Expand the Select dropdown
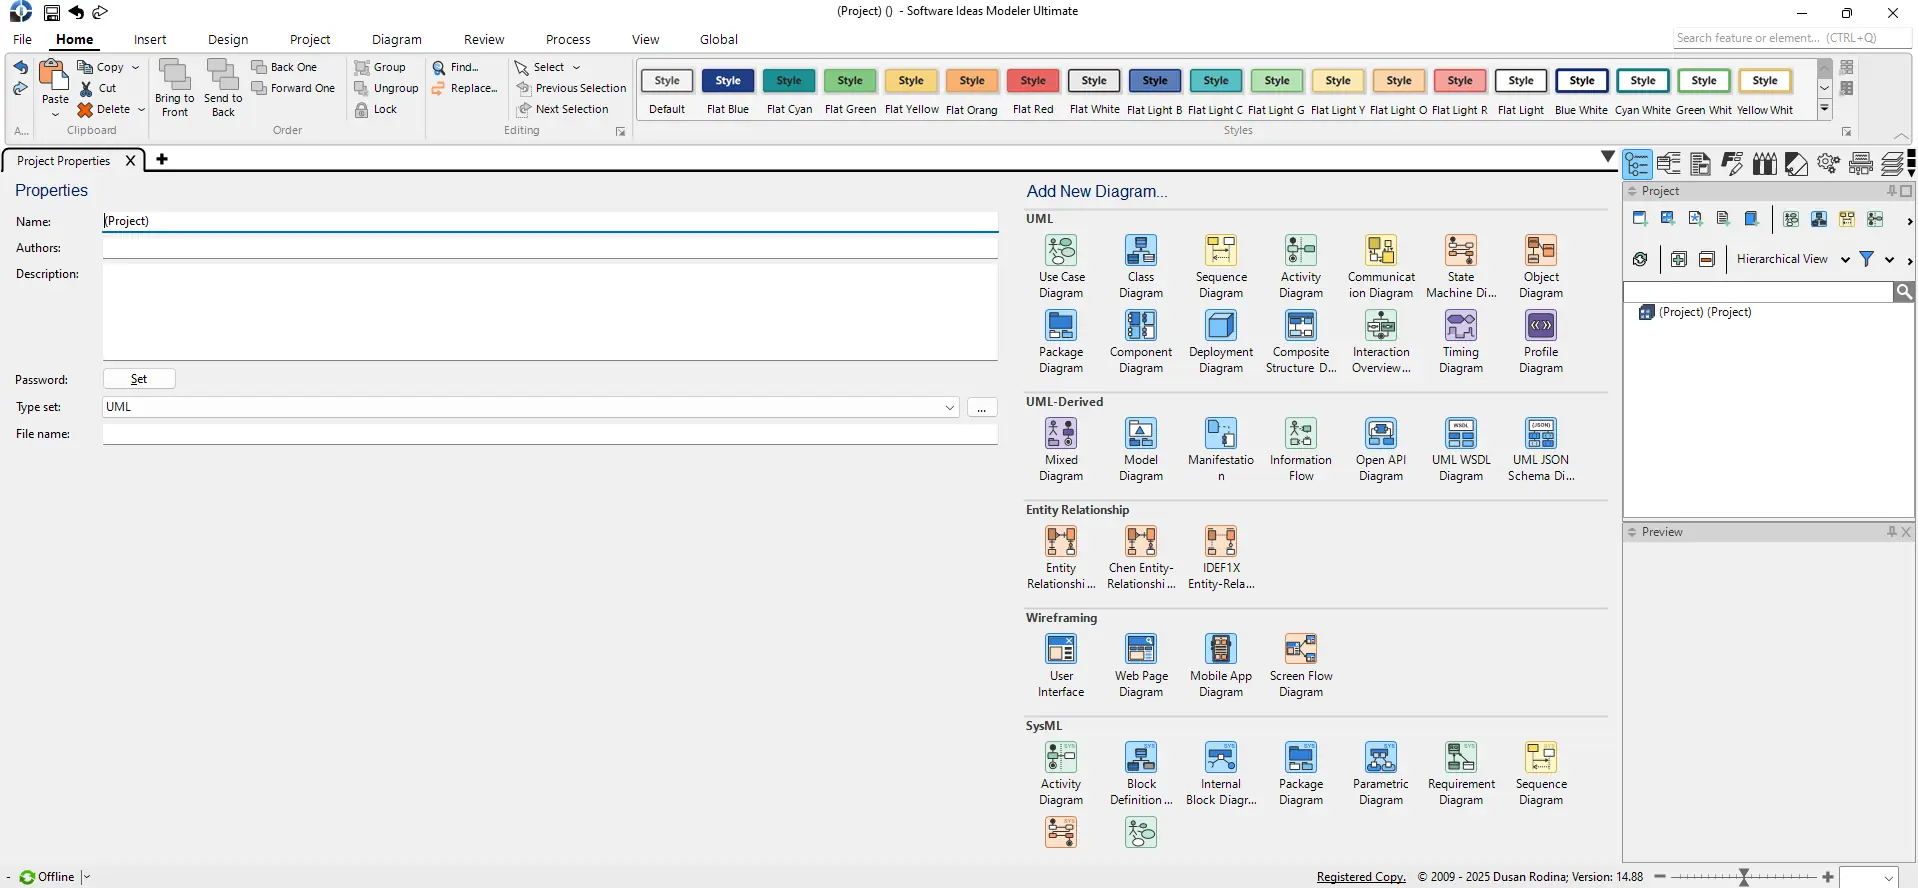Screen dimensions: 1918x888 [x=576, y=67]
